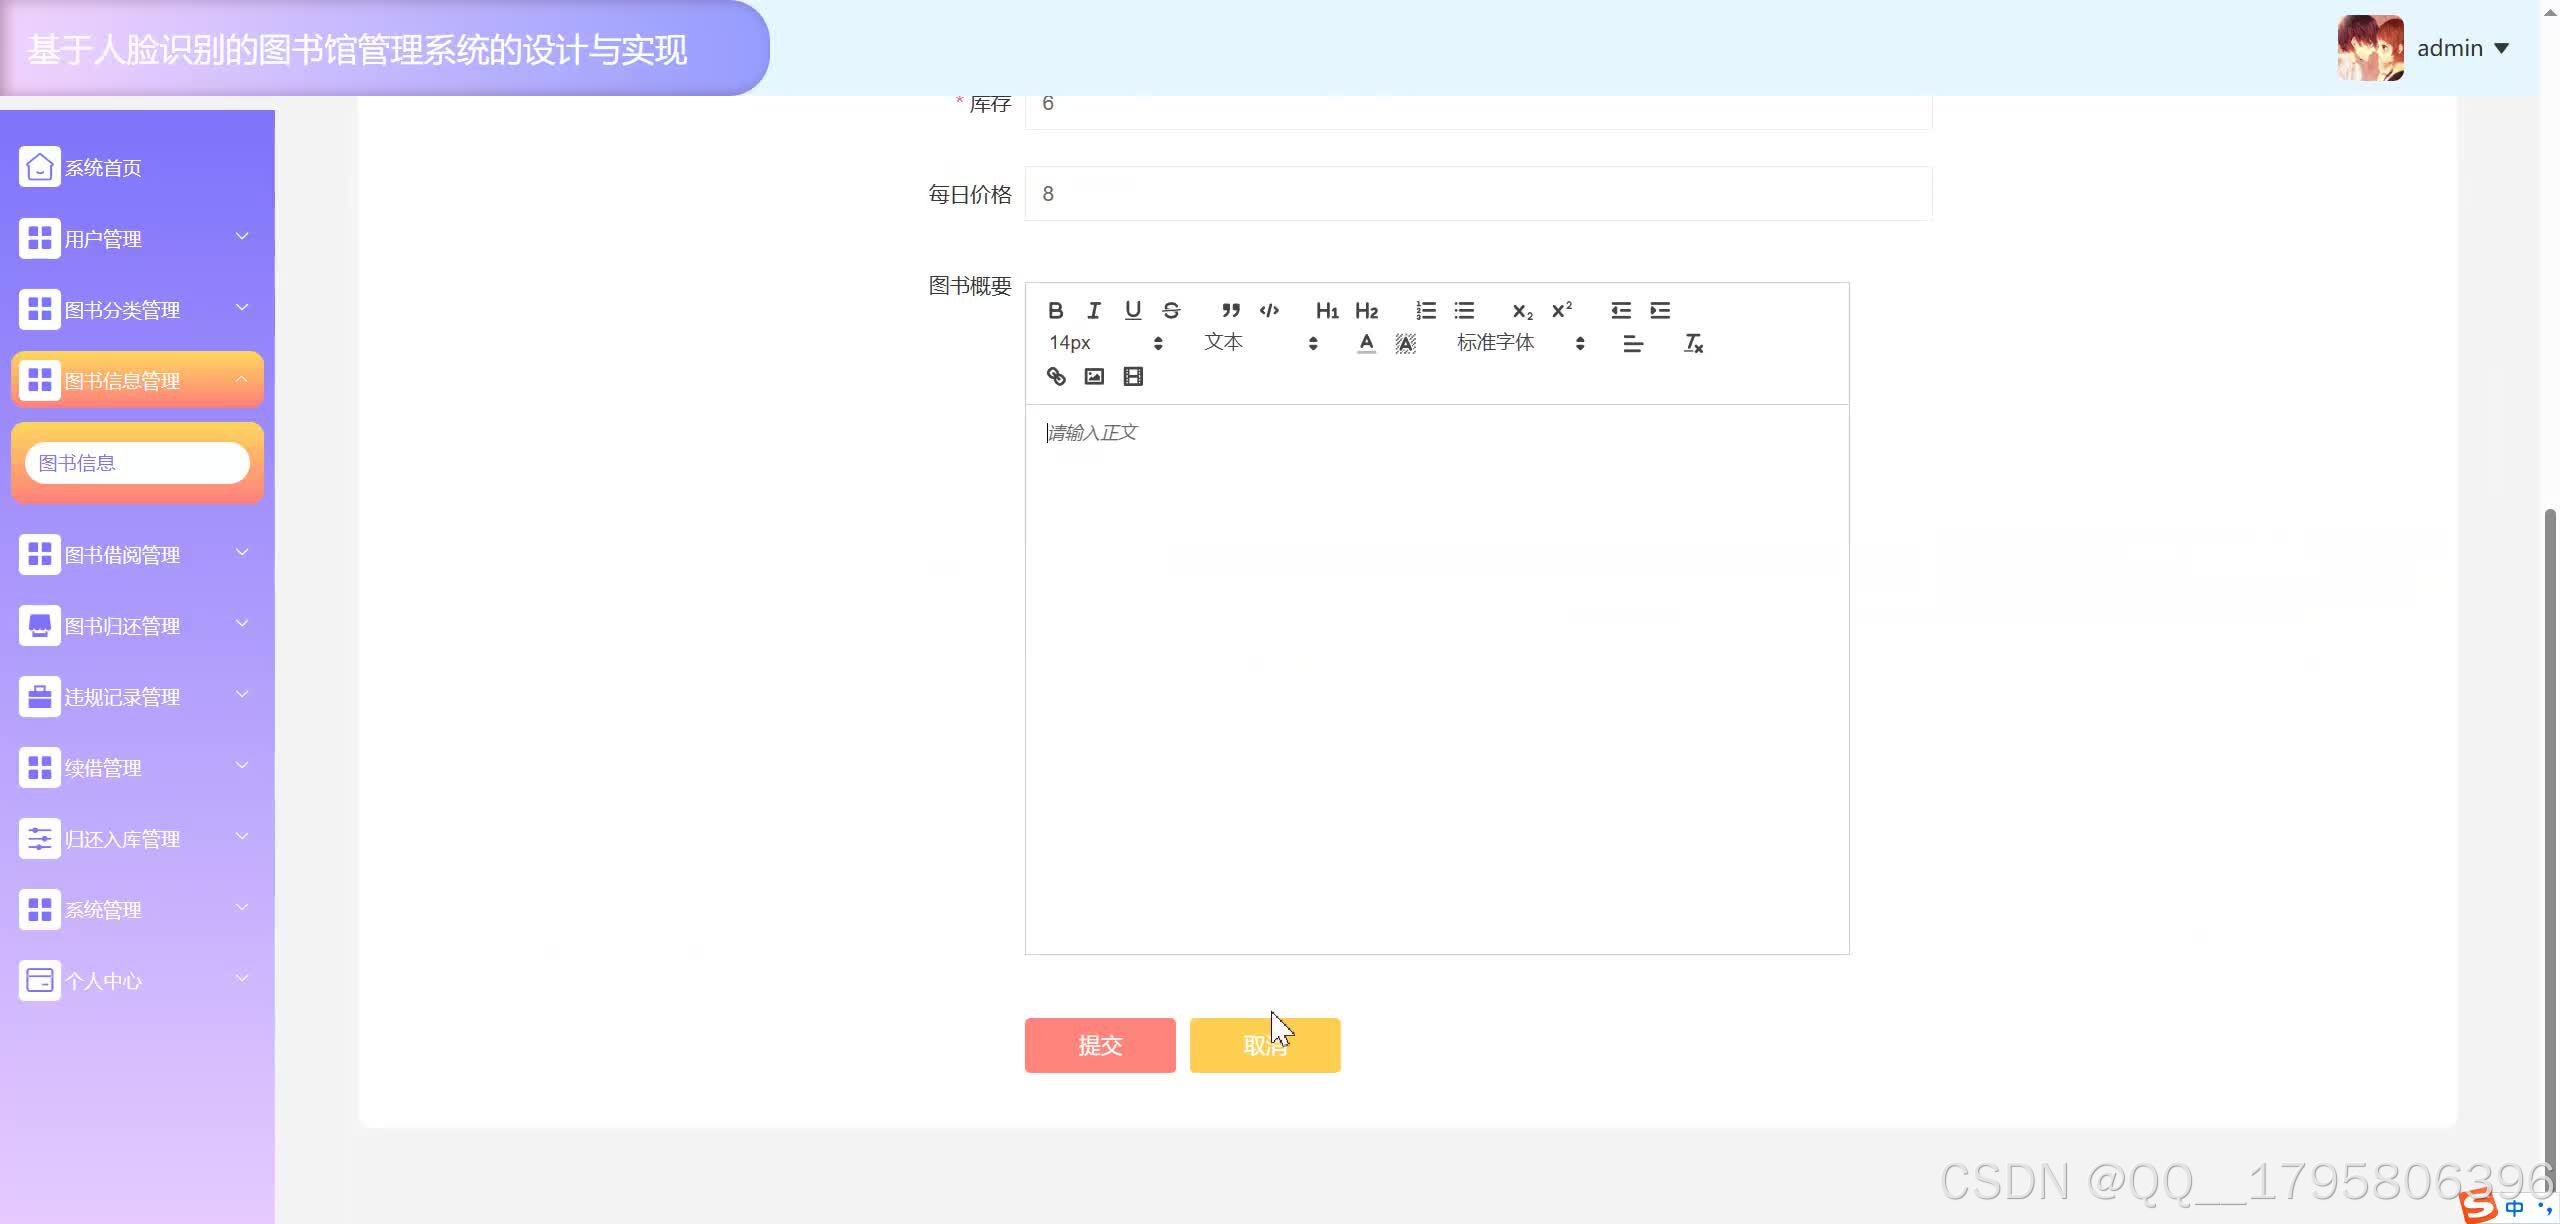Toggle bold formatting in editor
The width and height of the screenshot is (2560, 1224).
1055,310
